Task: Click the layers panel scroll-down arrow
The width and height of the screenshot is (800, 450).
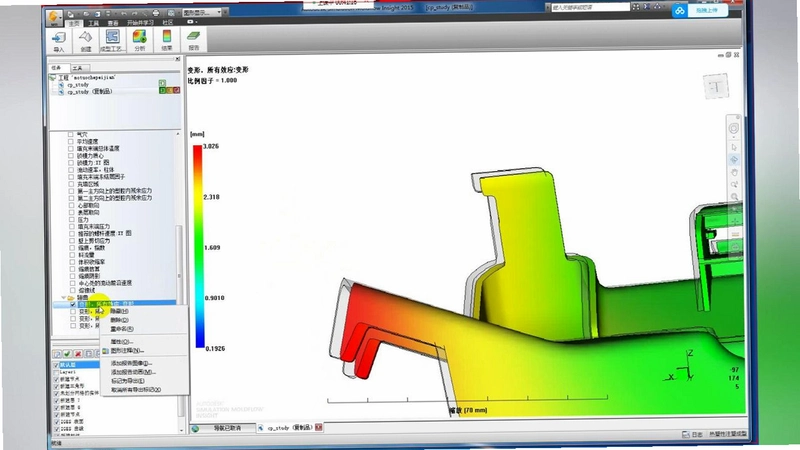Action: click(x=182, y=430)
